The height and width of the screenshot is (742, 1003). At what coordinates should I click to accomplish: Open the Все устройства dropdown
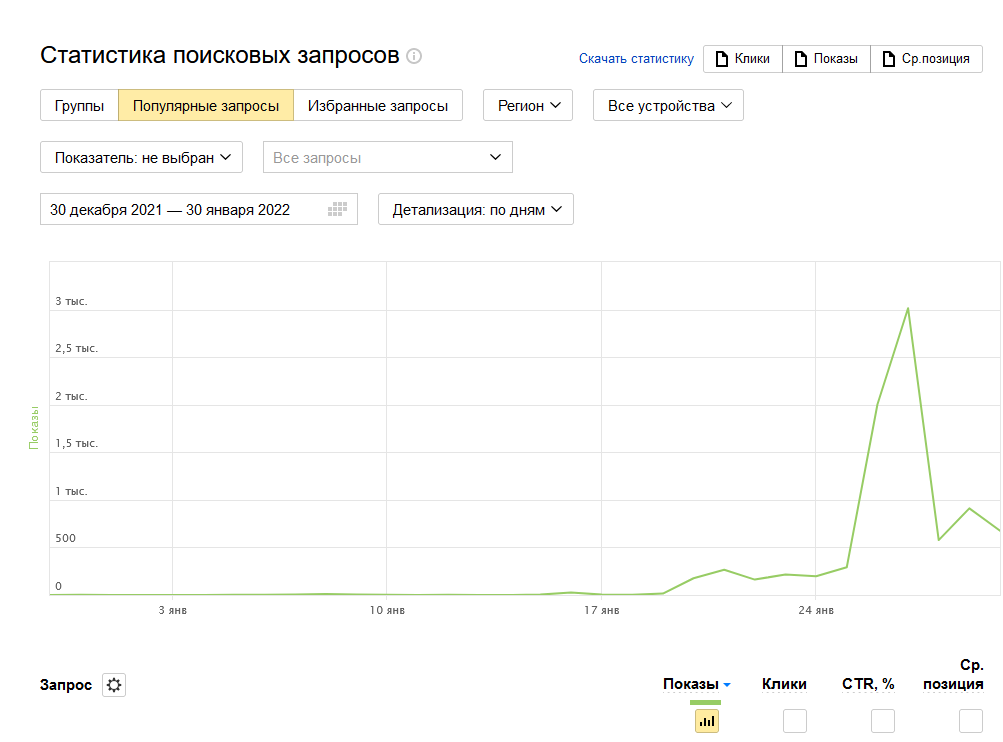[668, 106]
